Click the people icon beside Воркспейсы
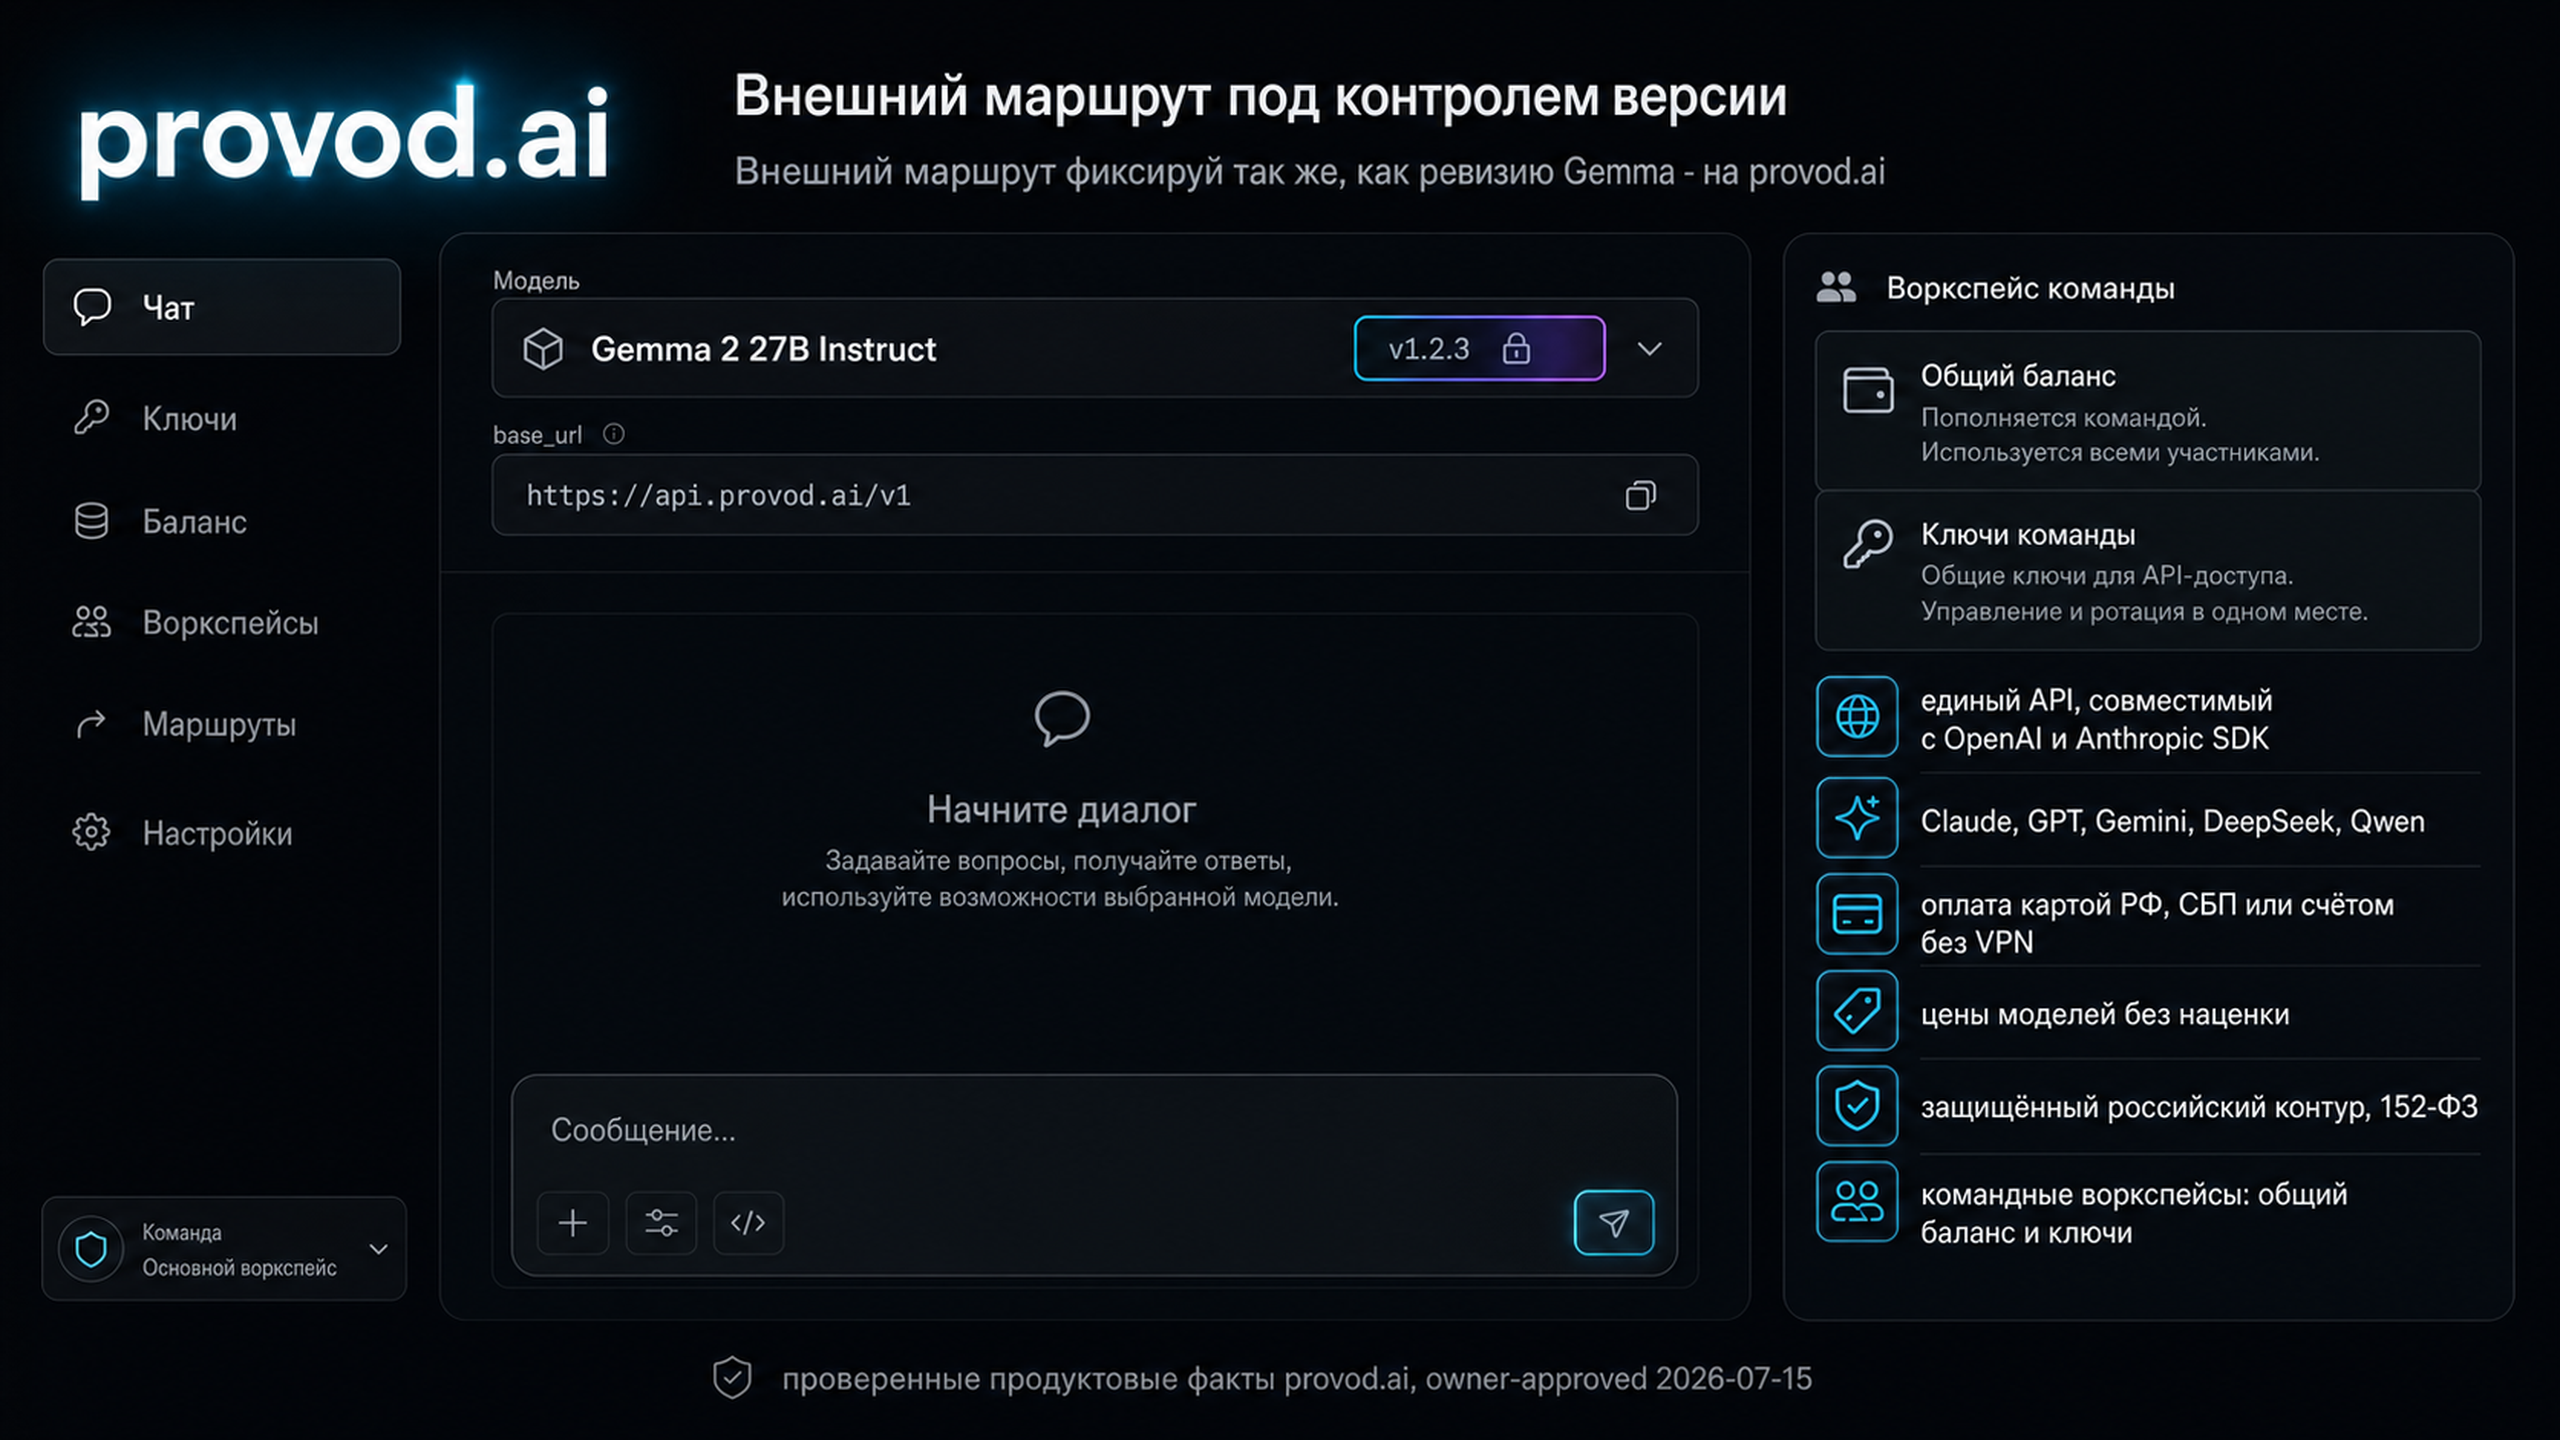2560x1440 pixels. (91, 622)
